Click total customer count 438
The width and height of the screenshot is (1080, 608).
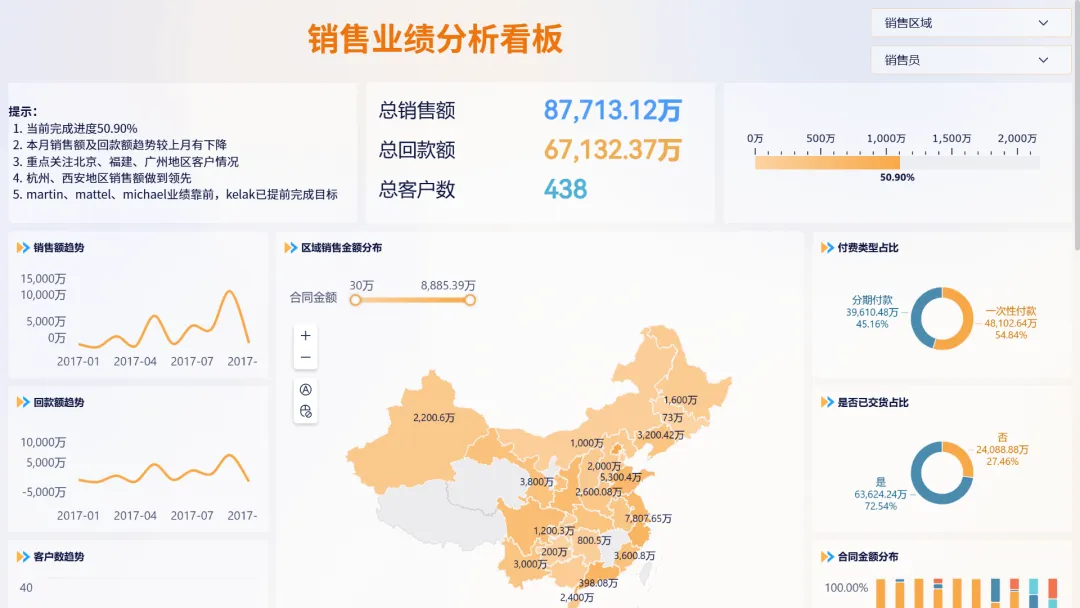565,189
